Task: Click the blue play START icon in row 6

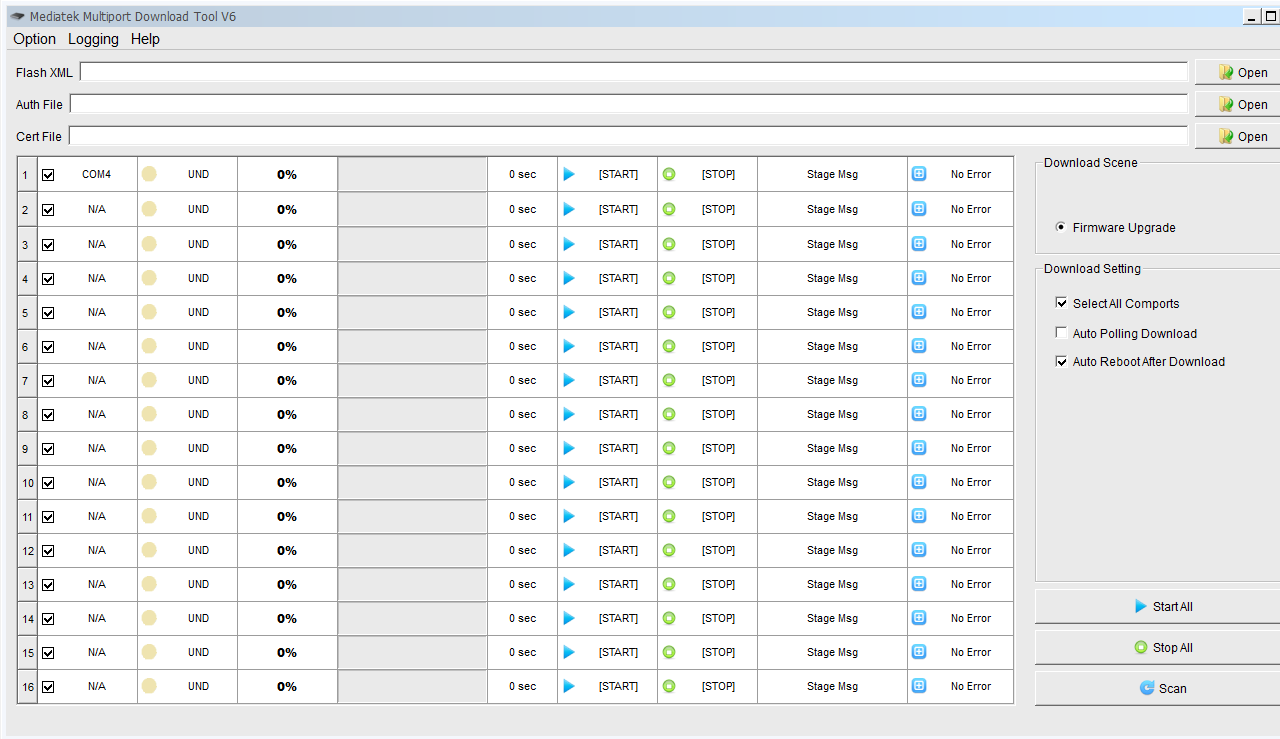Action: point(569,346)
